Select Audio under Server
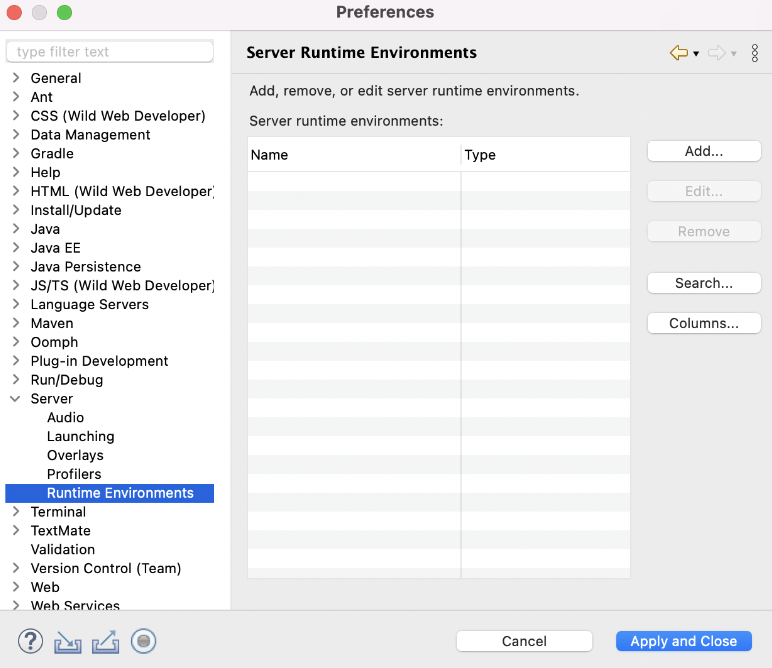The image size is (772, 668). [65, 417]
